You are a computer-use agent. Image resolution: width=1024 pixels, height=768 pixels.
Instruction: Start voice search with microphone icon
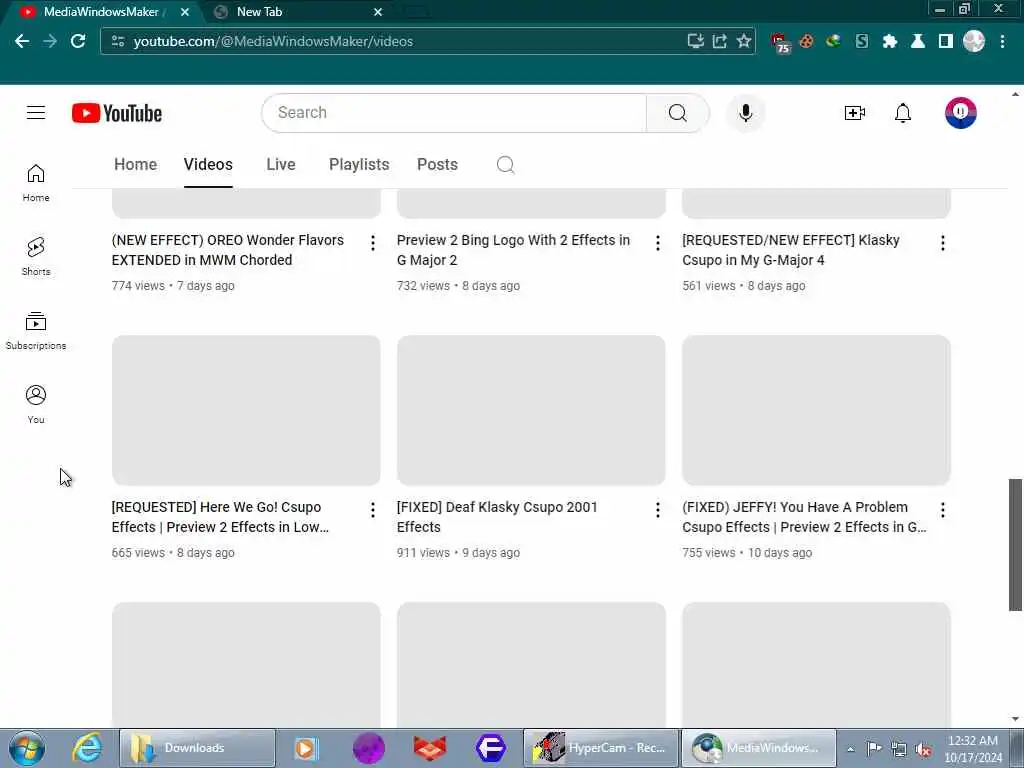(x=745, y=113)
